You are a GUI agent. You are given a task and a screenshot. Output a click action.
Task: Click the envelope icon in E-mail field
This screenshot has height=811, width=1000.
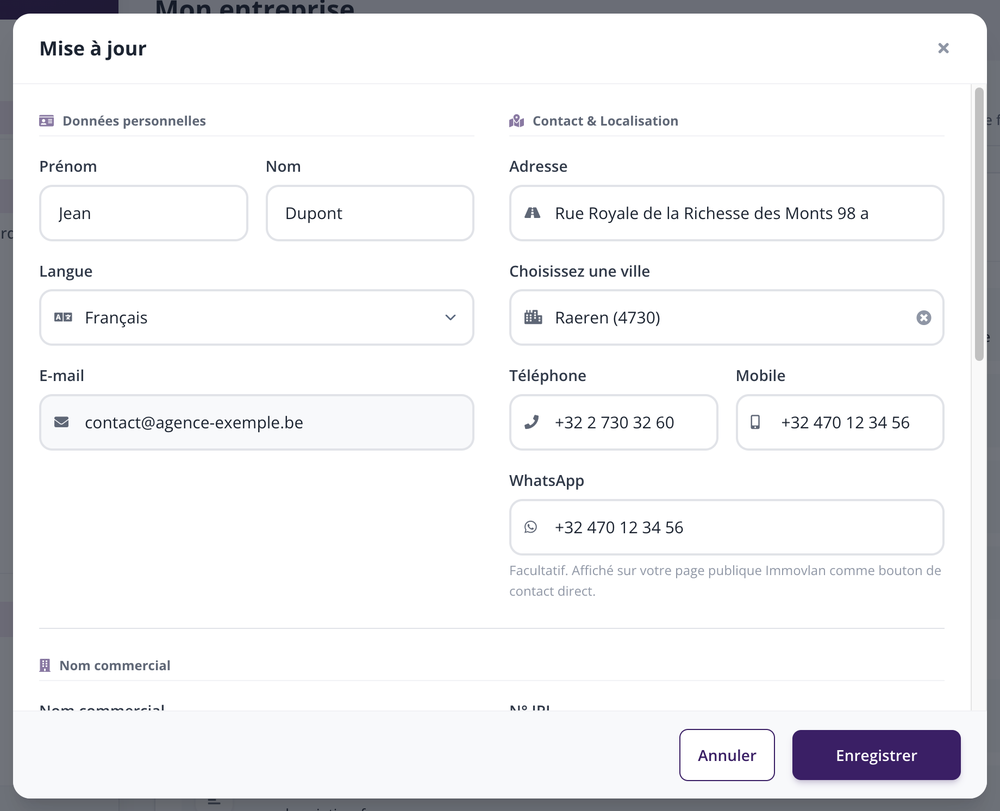click(x=61, y=422)
